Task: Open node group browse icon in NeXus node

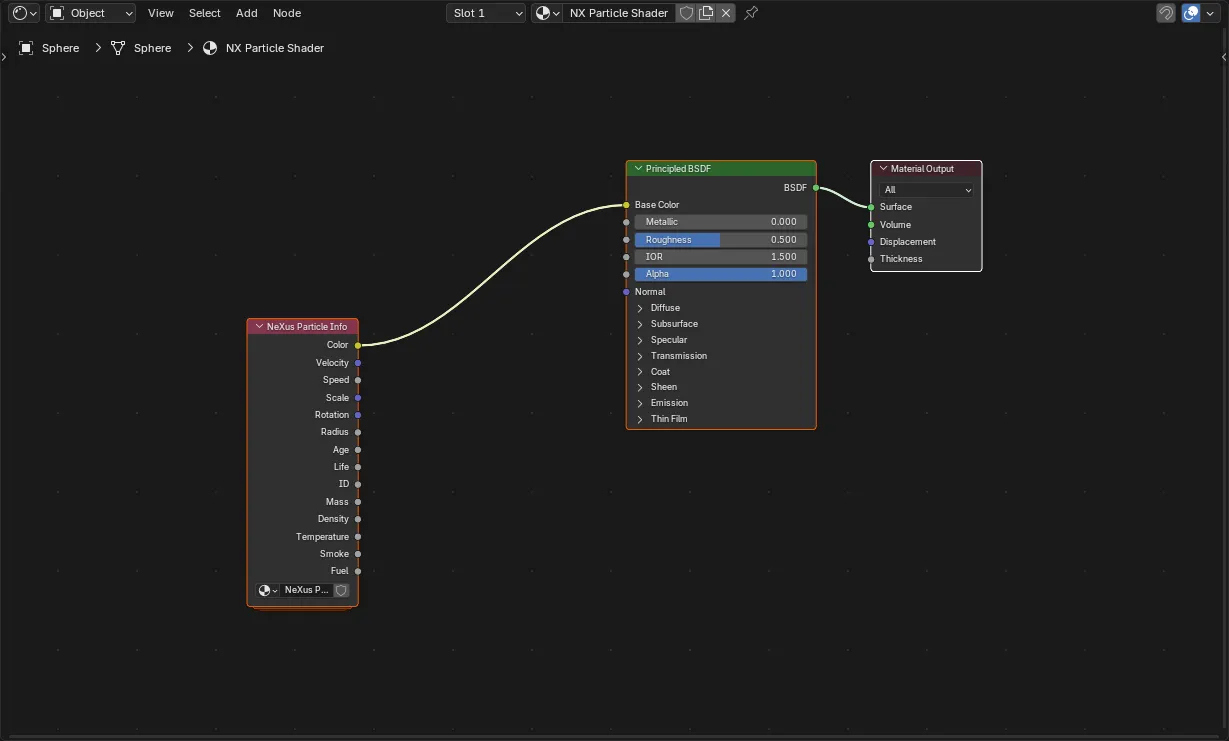Action: (x=268, y=590)
